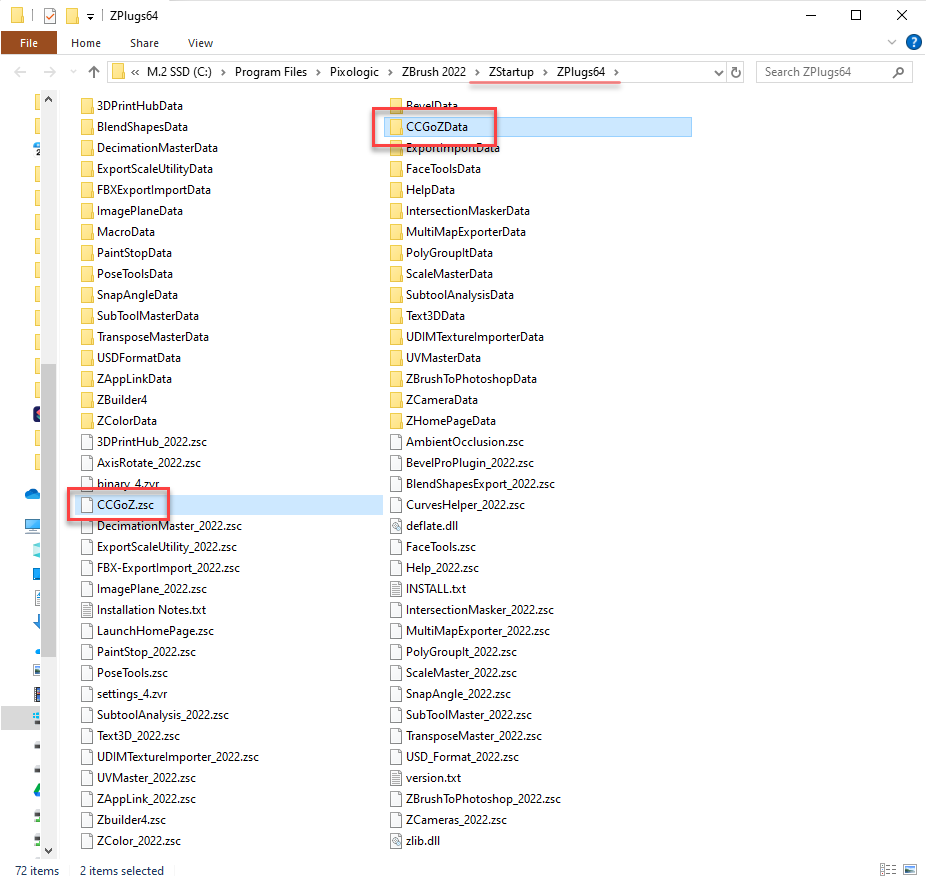Select the UDIMTextureImporter_2022.zsc file

(x=170, y=757)
